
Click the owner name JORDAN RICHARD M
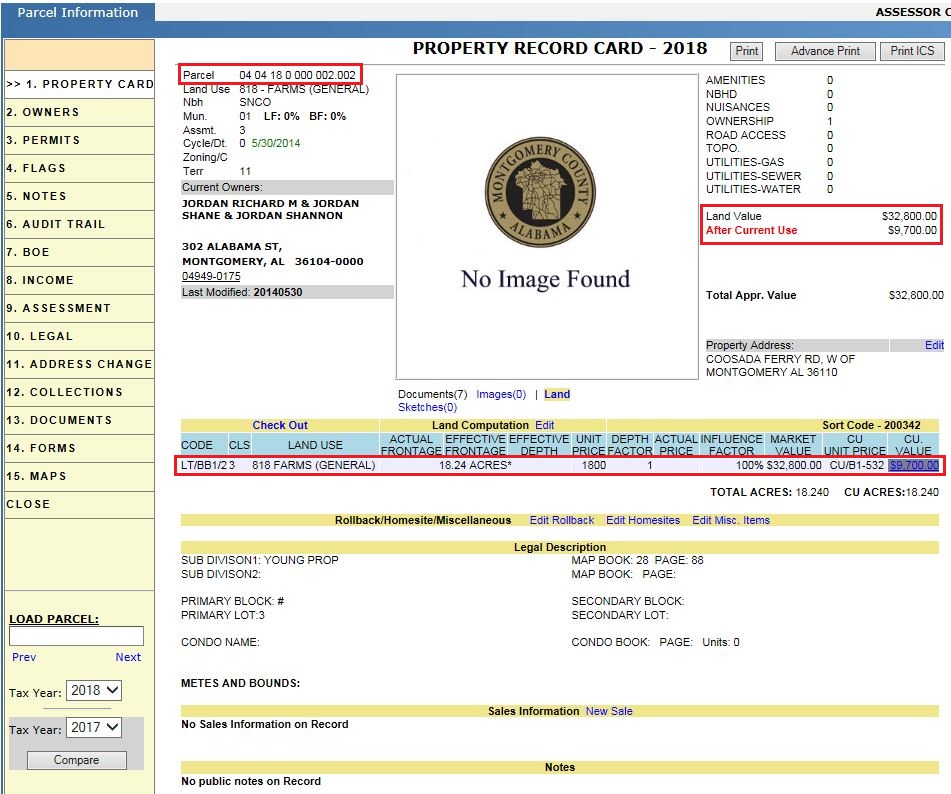pyautogui.click(x=234, y=203)
